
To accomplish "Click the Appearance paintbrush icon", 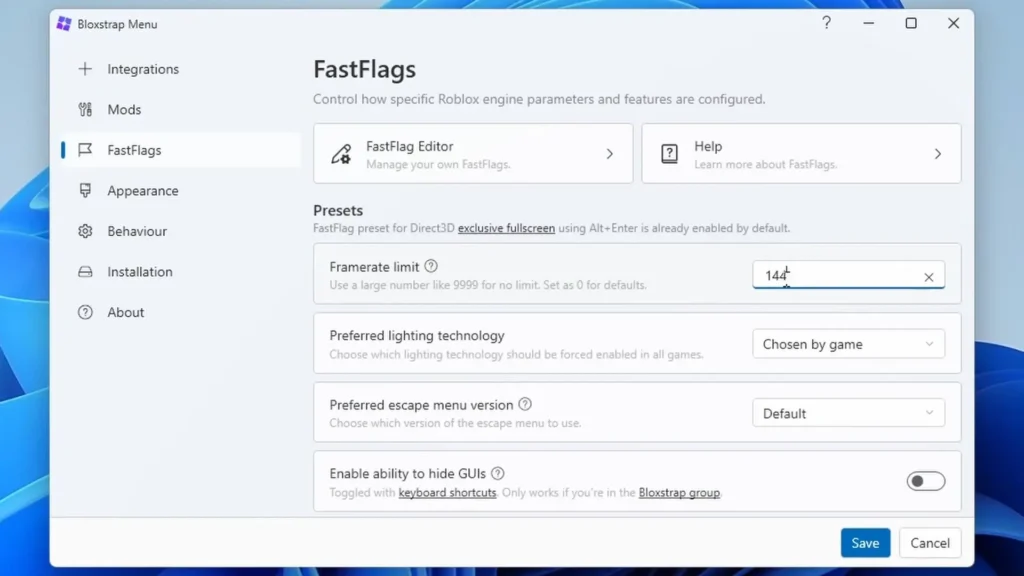I will (85, 190).
